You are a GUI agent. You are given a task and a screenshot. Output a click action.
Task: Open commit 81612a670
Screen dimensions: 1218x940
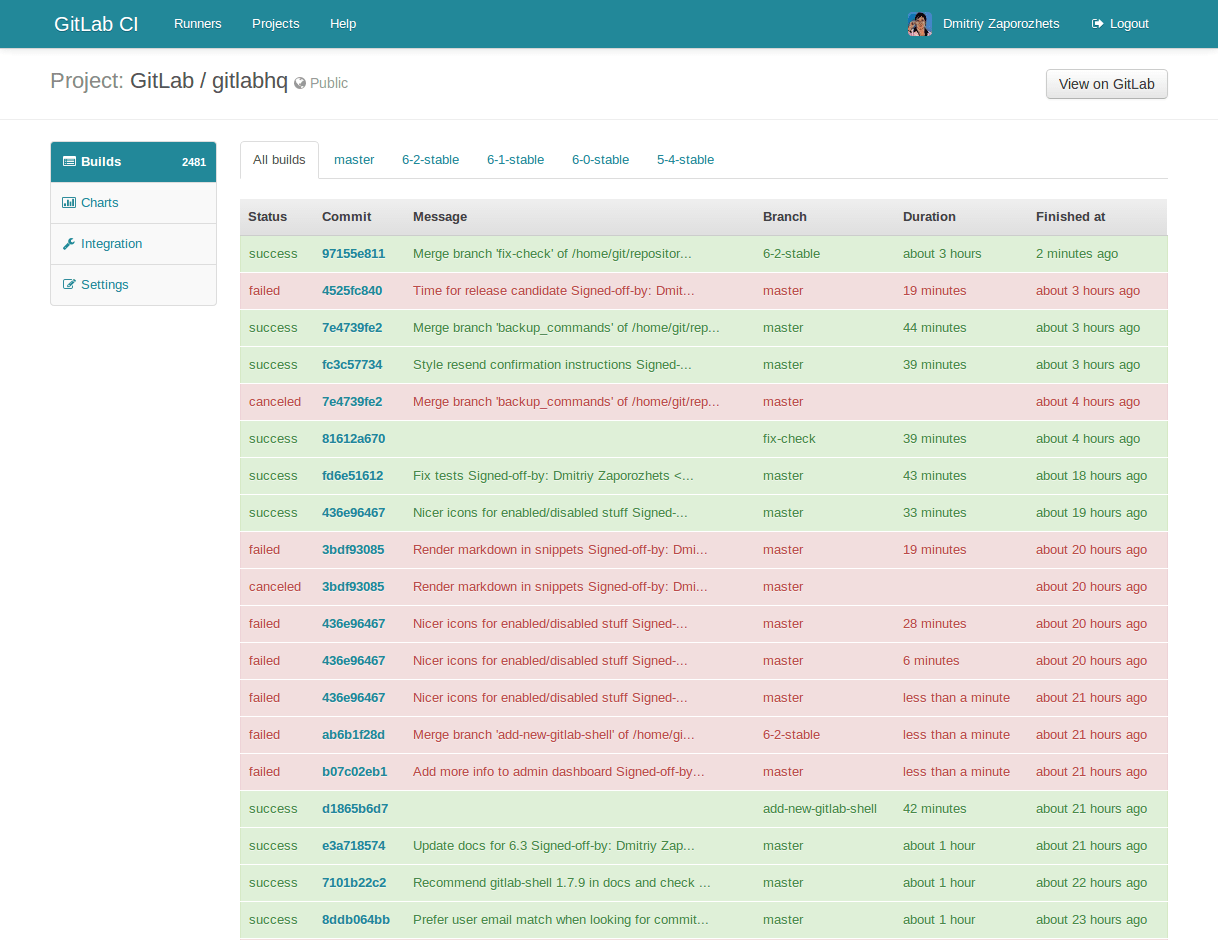pos(353,439)
